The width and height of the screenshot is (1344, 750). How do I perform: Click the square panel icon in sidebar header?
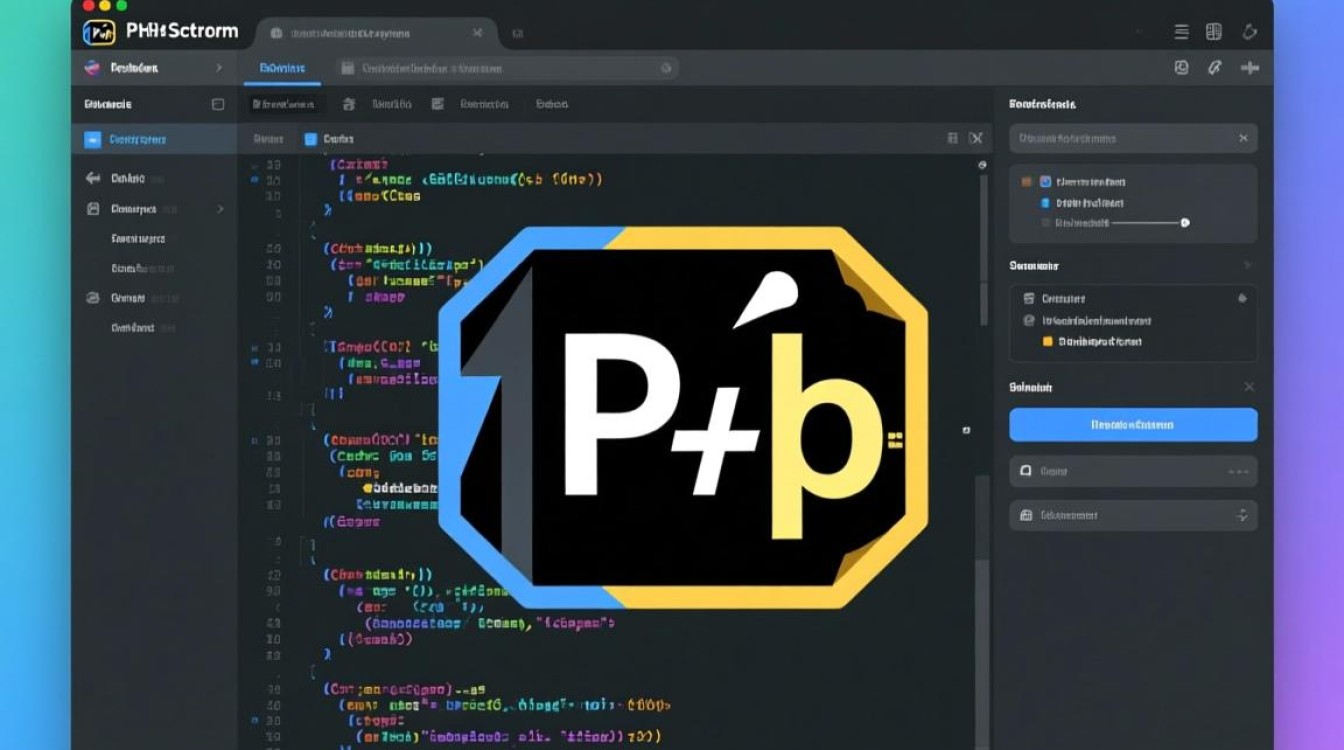[x=218, y=104]
